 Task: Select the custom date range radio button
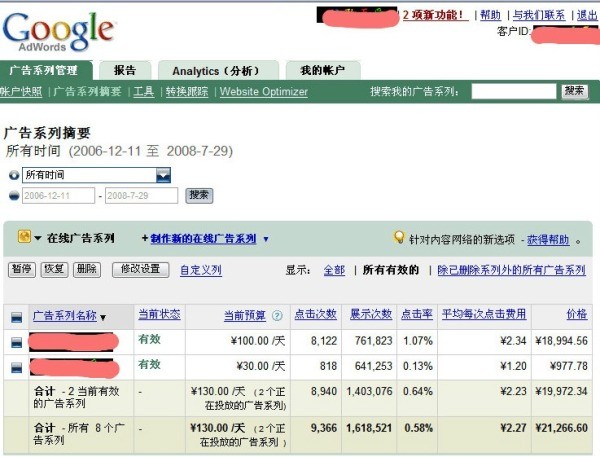coord(13,195)
